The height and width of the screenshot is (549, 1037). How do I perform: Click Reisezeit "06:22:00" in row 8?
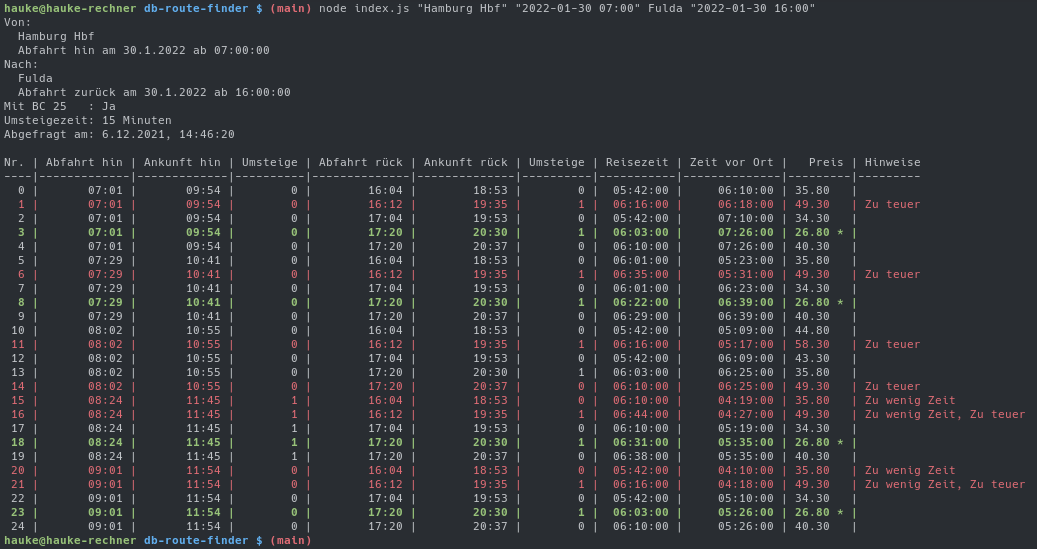point(640,302)
